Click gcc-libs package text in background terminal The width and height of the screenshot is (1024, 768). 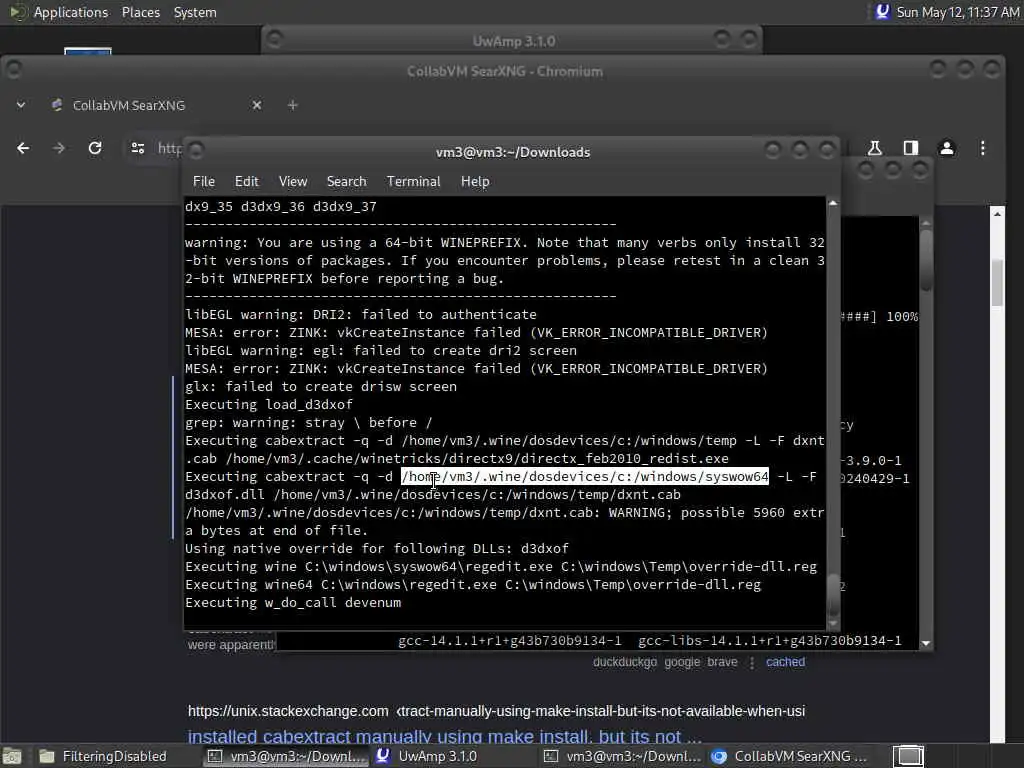(769, 641)
